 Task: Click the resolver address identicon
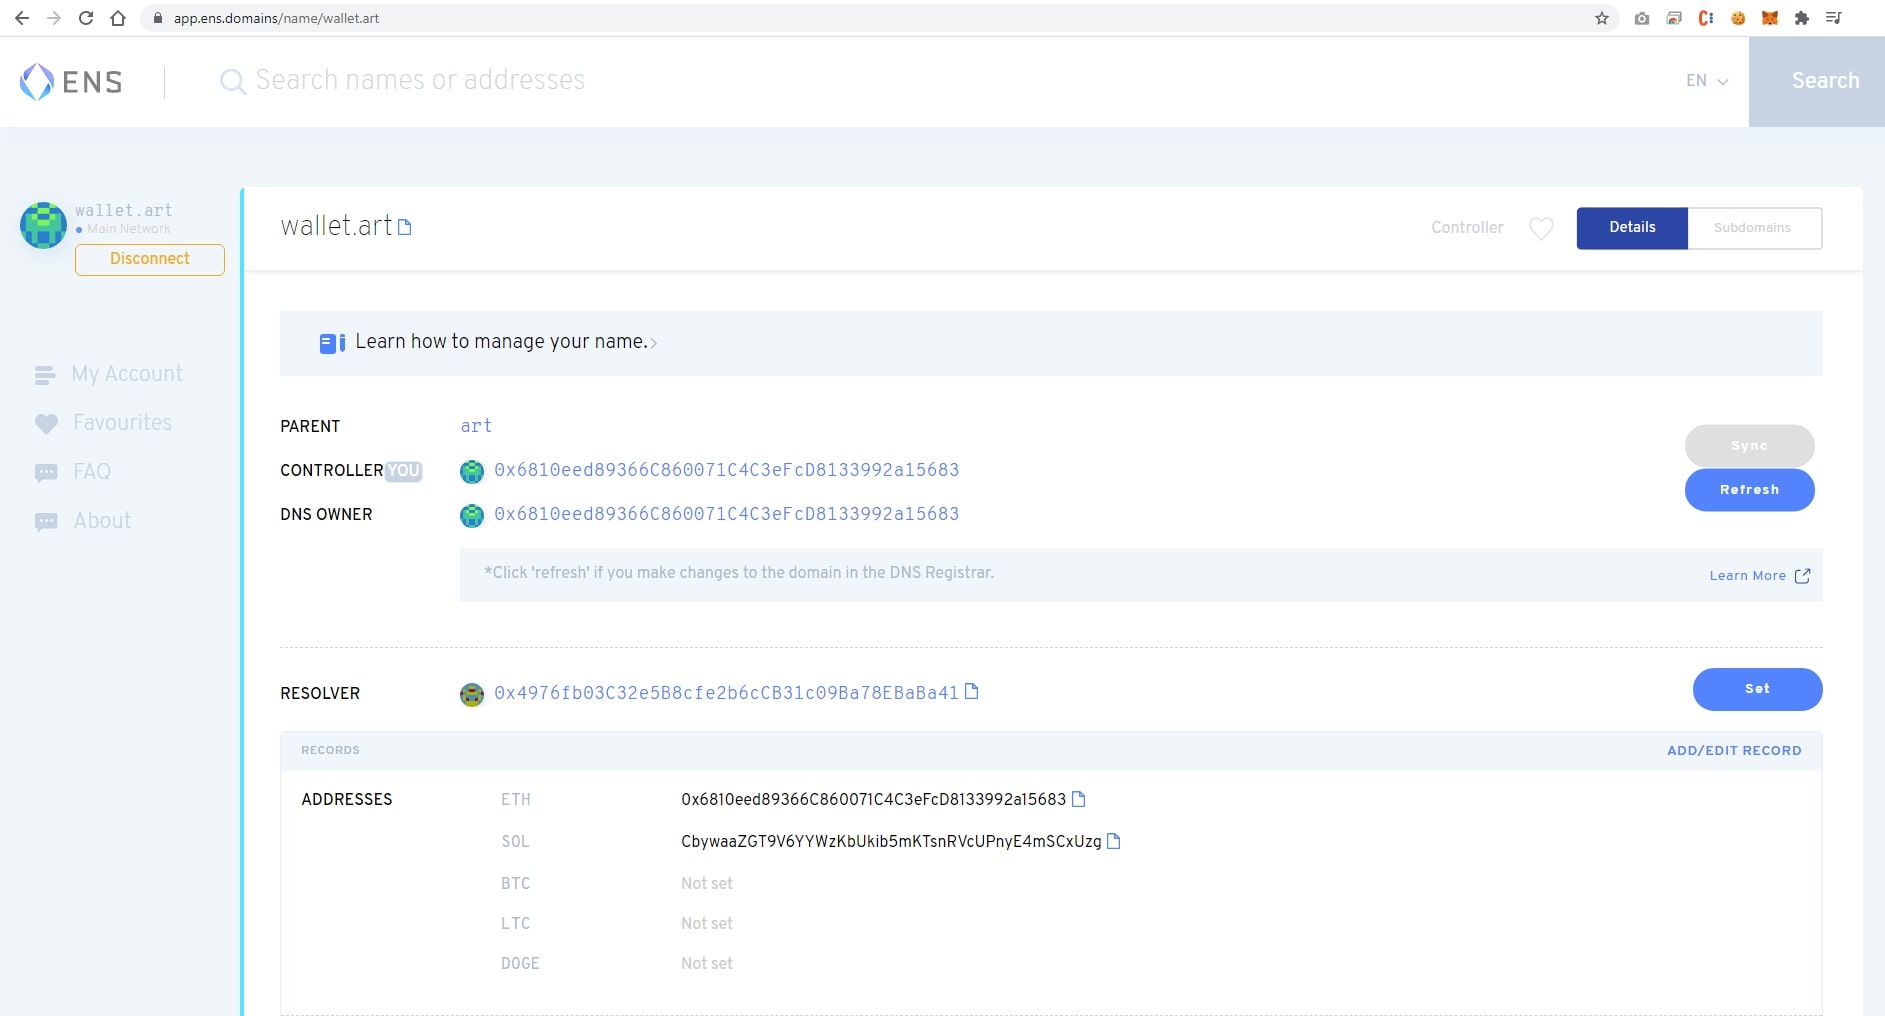(x=472, y=694)
